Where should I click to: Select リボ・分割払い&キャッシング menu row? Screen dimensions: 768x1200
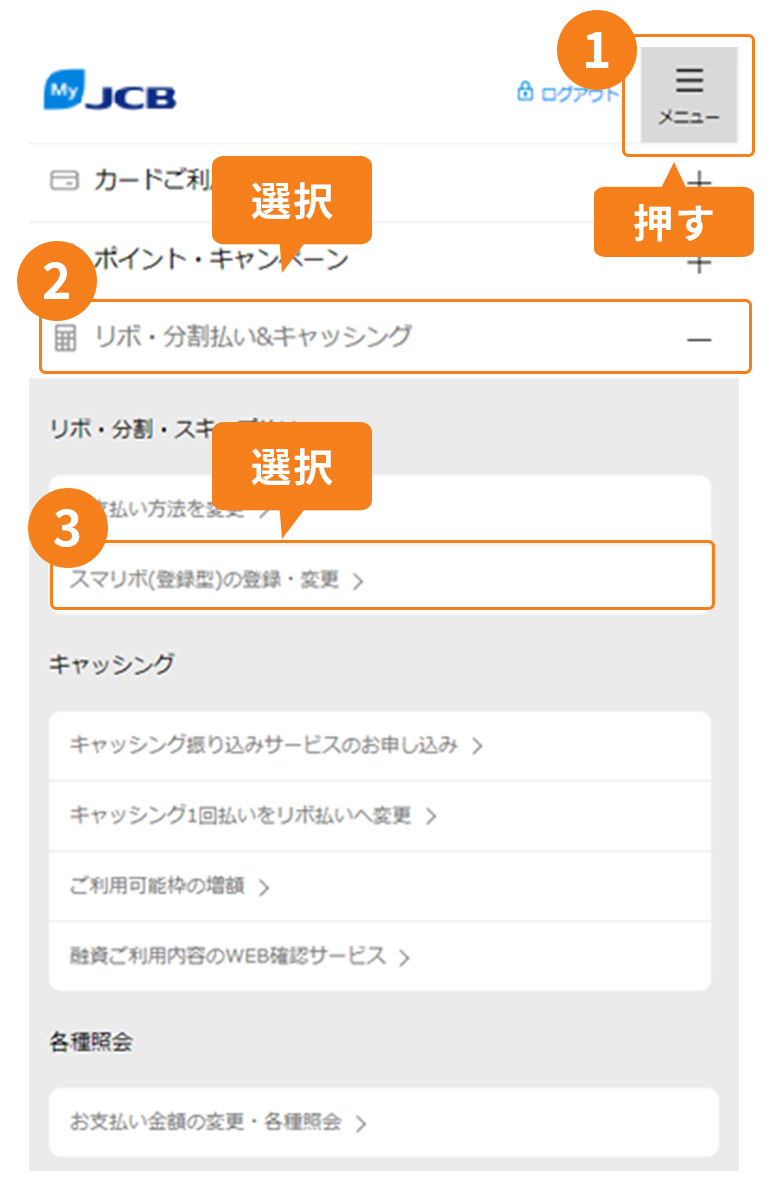[x=395, y=337]
